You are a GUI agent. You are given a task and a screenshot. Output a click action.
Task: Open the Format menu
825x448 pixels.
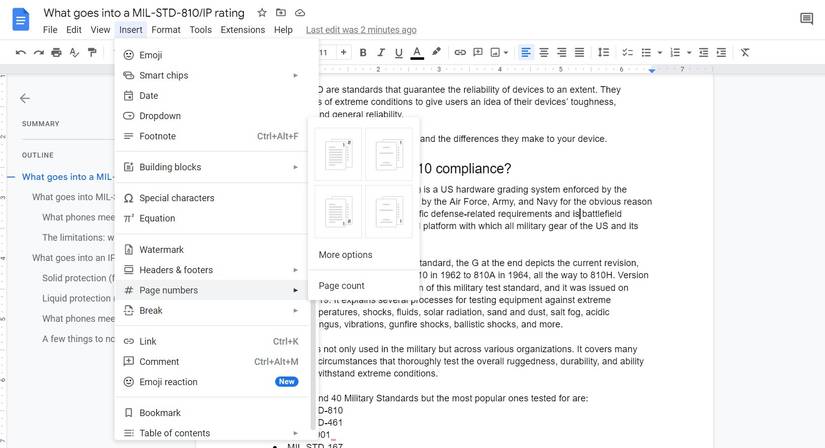(166, 30)
